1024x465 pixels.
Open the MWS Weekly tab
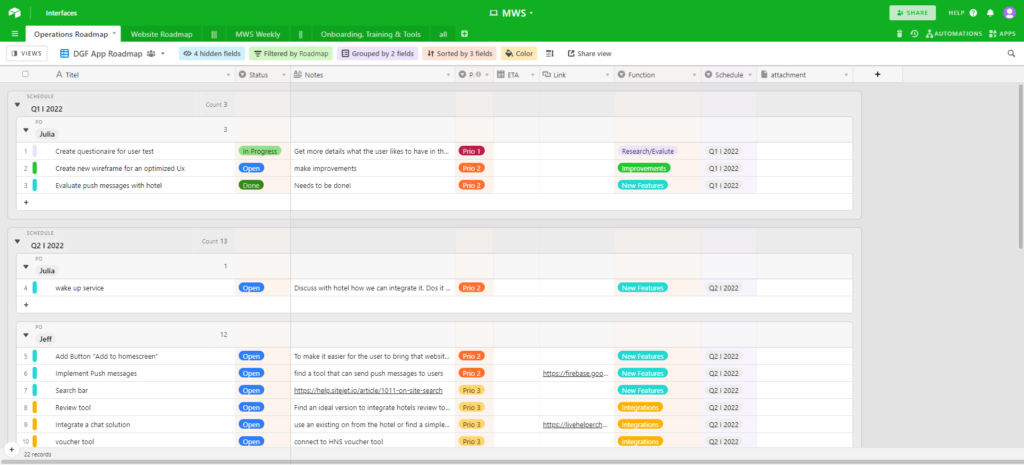[x=257, y=34]
